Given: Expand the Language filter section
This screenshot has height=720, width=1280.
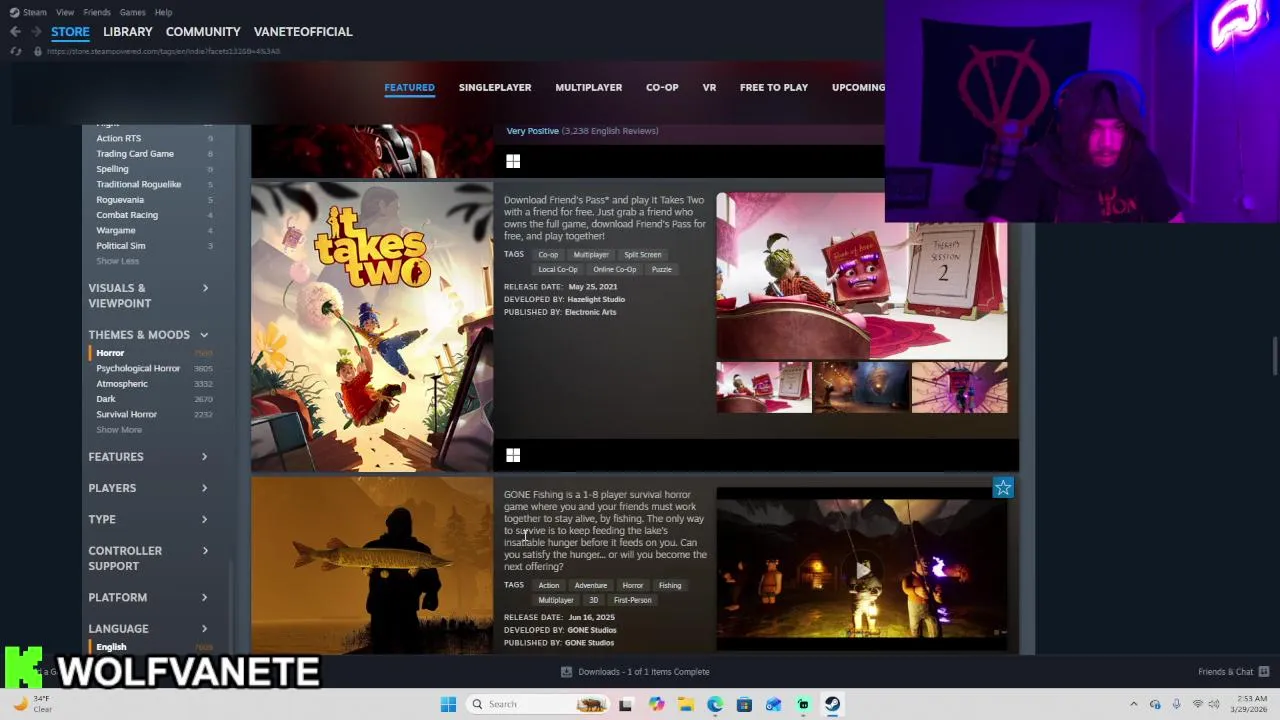Looking at the screenshot, I should 149,629.
